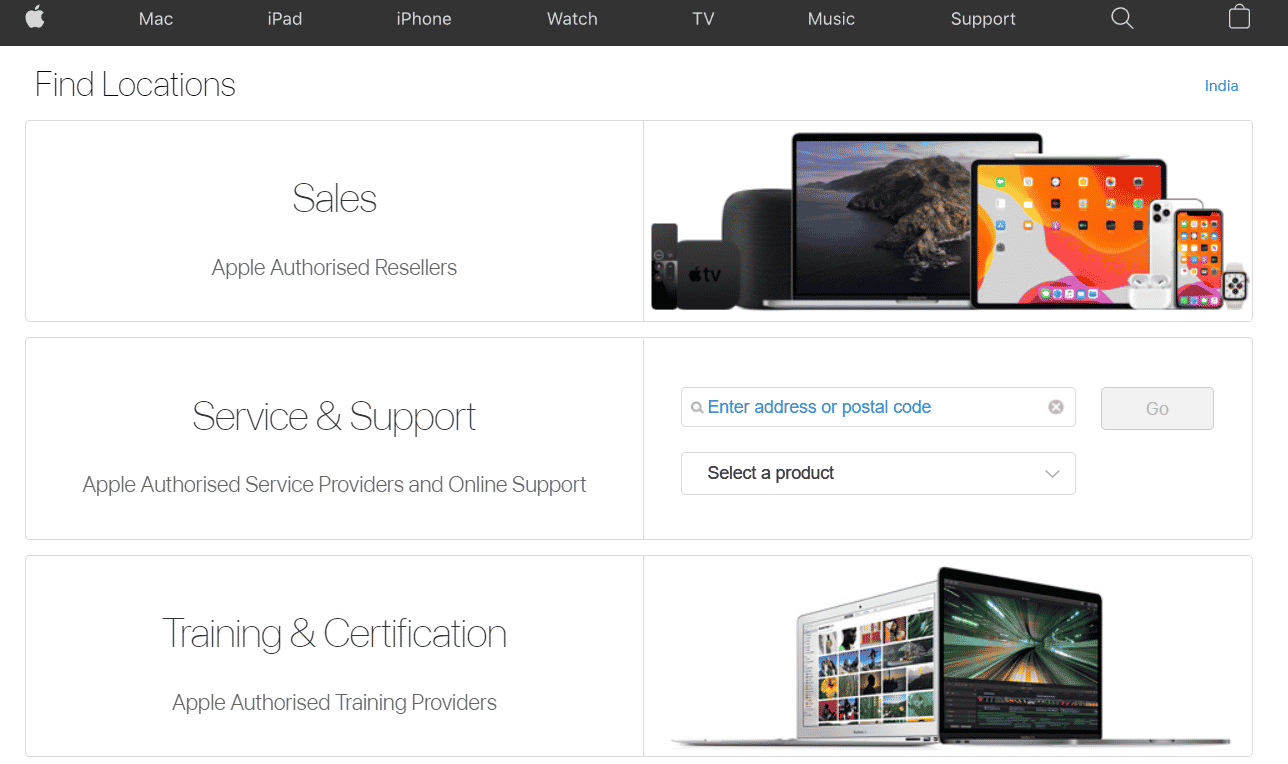
Task: Click the chevron arrow in the product selector
Action: 1052,474
